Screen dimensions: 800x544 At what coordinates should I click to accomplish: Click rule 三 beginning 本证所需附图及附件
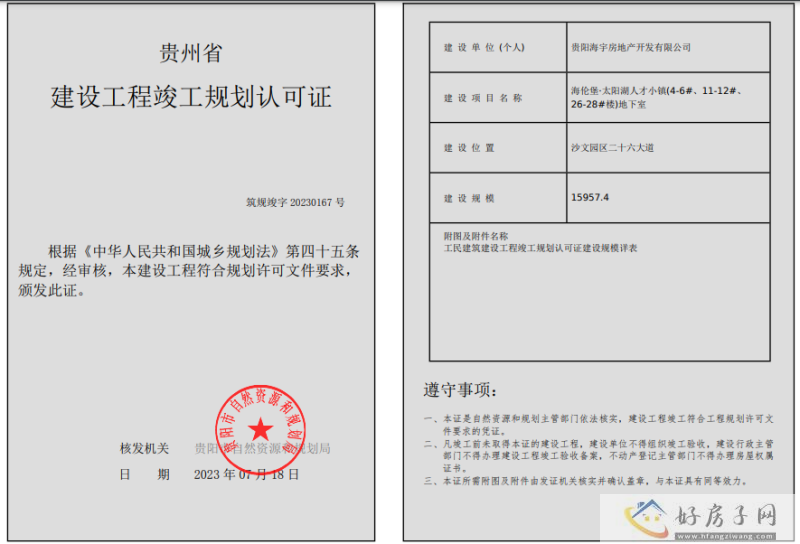pos(585,481)
